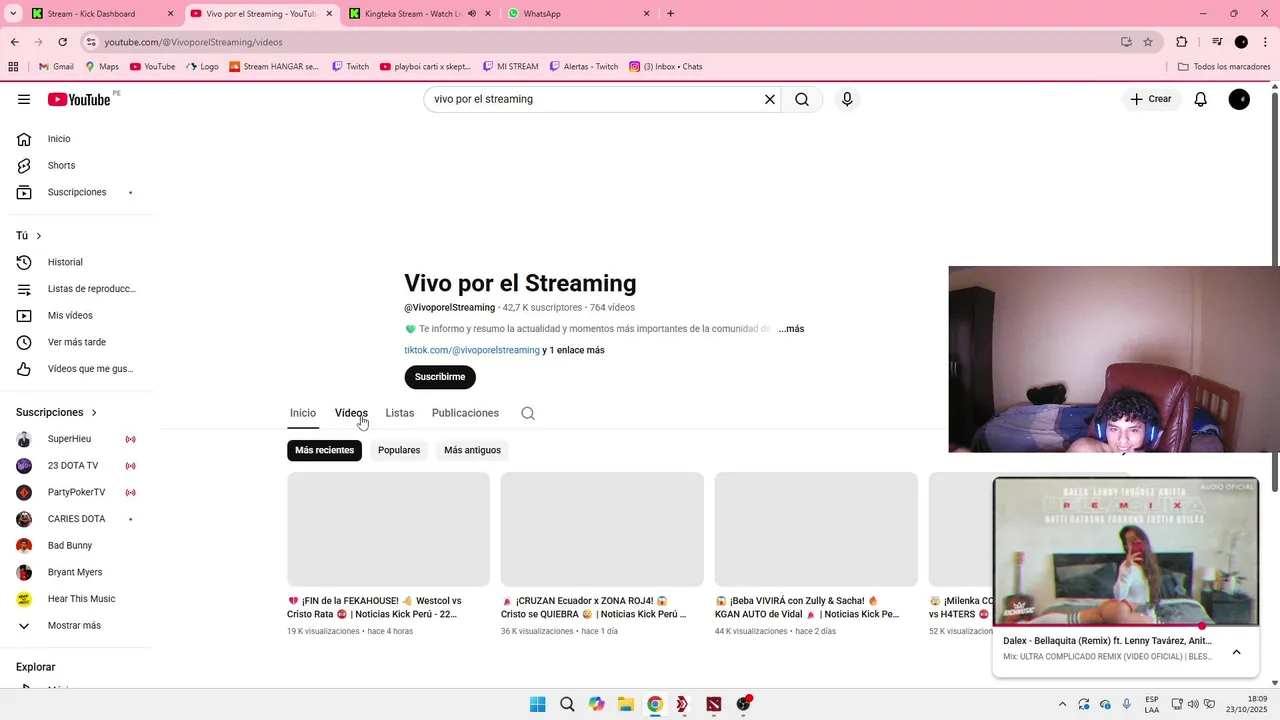
Task: Open YouTube account avatar menu
Action: click(1239, 99)
